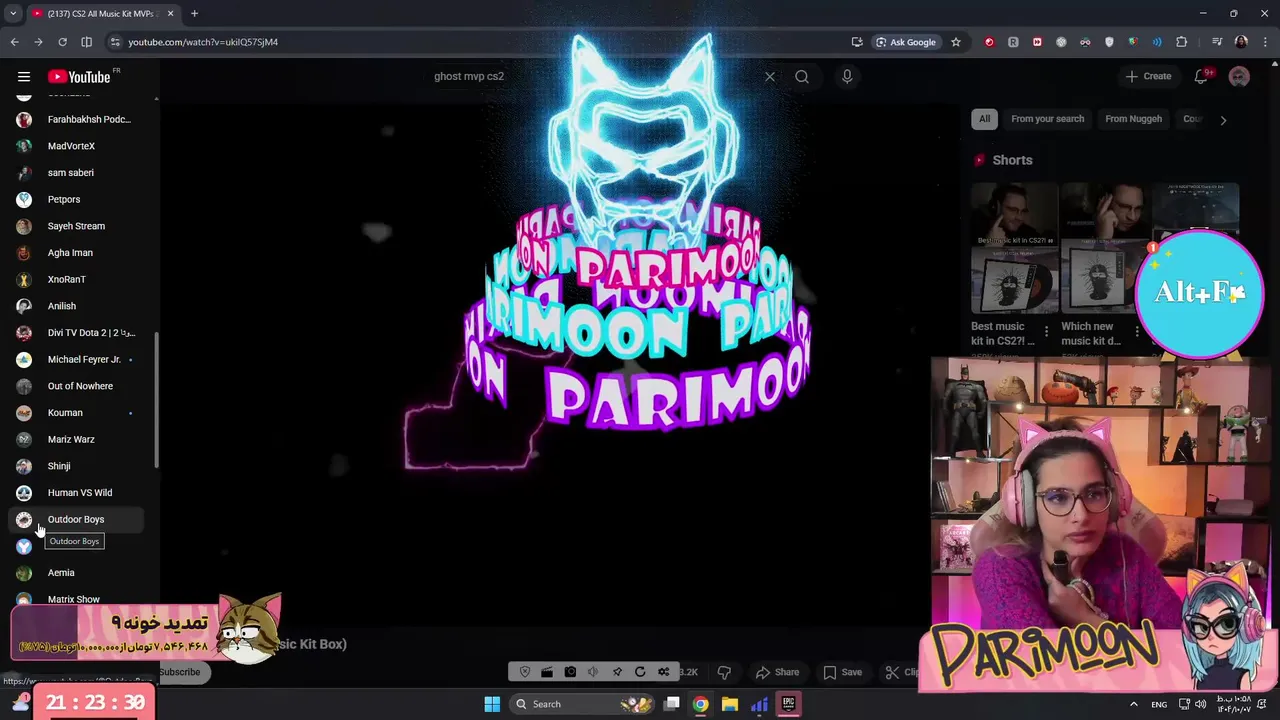Image resolution: width=1280 pixels, height=720 pixels.
Task: Open Chrome extensions puzzle icon
Action: point(1182,42)
